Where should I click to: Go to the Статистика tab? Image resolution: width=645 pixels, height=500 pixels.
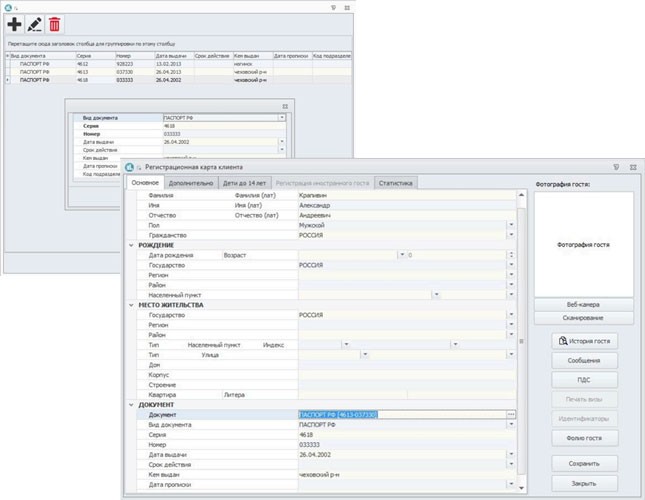point(396,183)
